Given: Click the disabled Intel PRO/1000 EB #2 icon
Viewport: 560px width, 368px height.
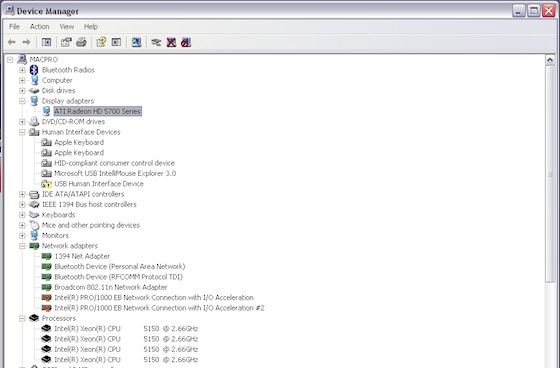Looking at the screenshot, I should click(46, 308).
